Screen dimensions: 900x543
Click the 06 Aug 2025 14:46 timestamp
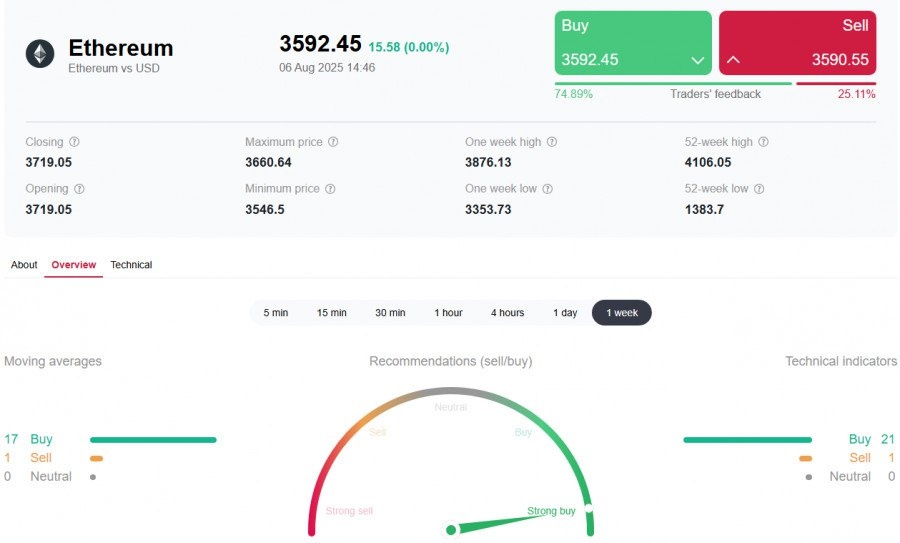tap(327, 68)
